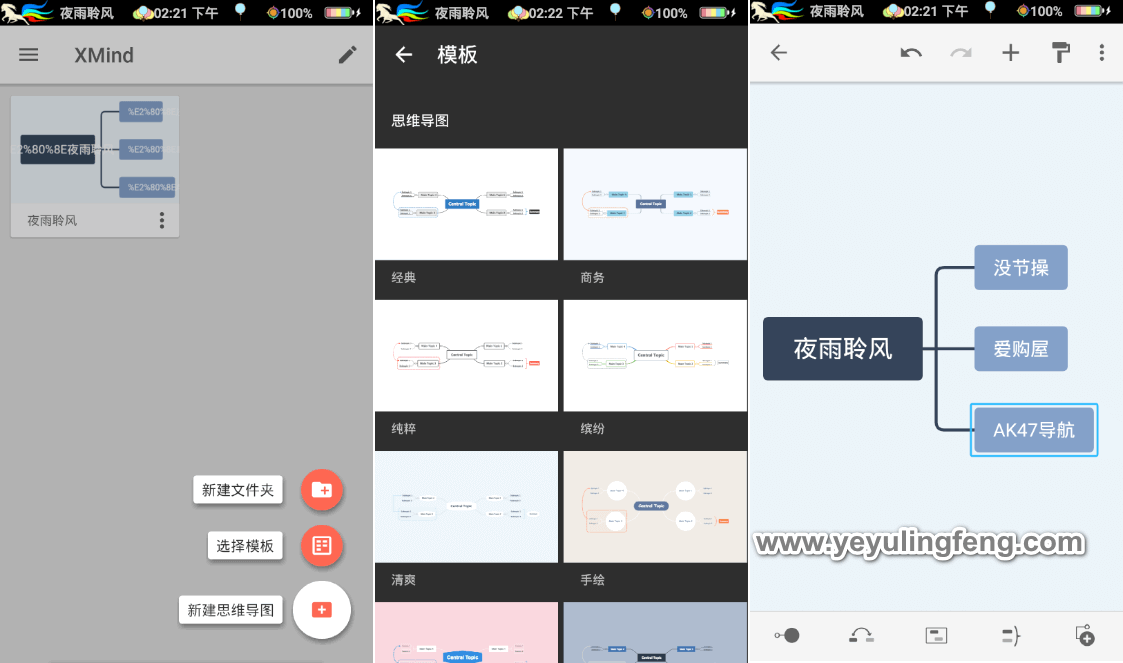This screenshot has height=663, width=1123.
Task: Tap the new folder red button
Action: [x=322, y=490]
